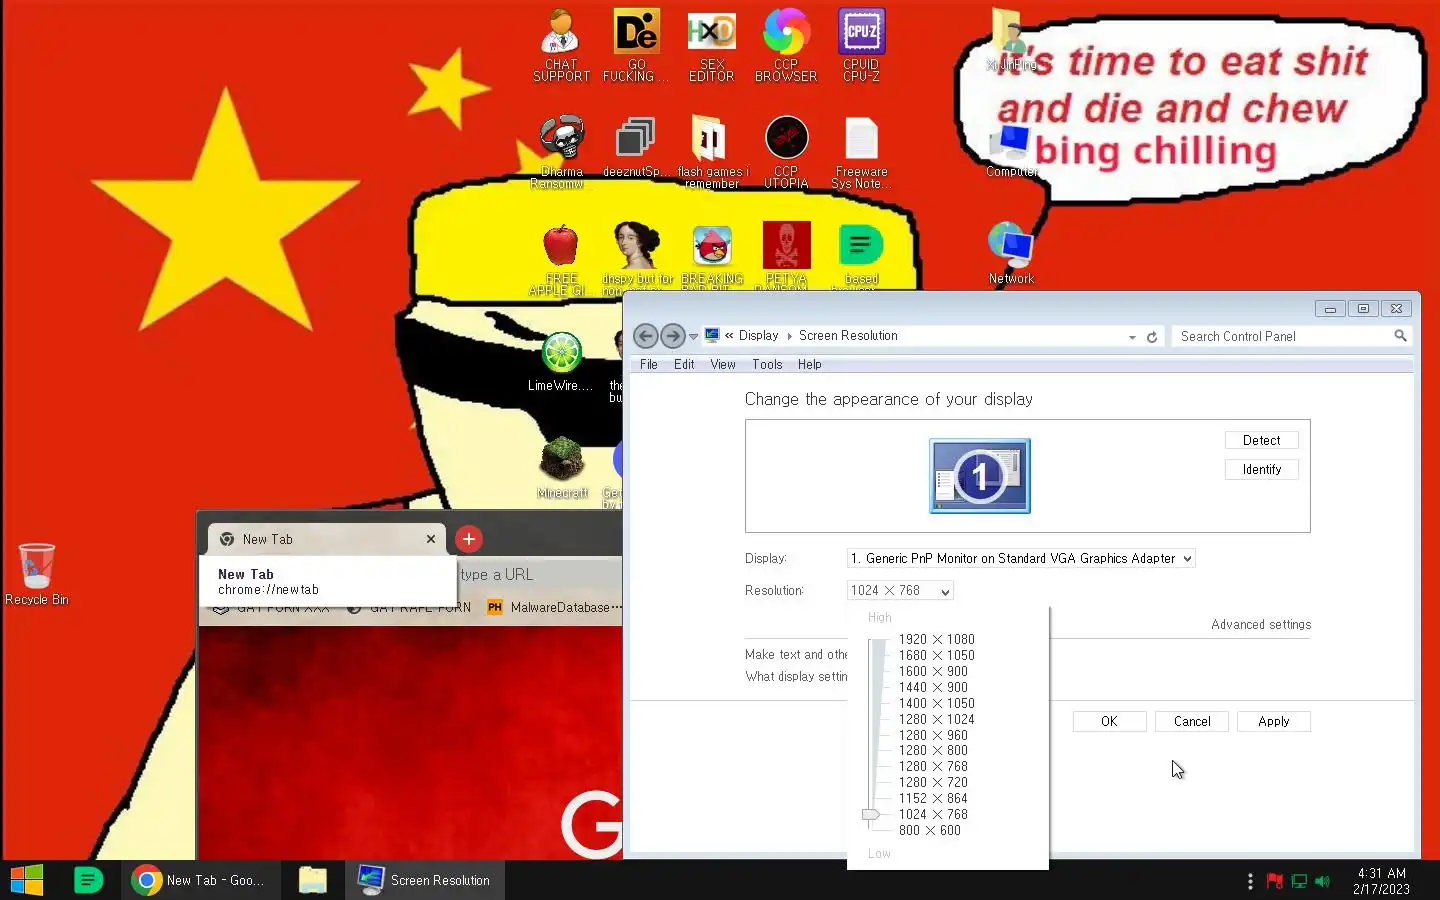Open the Dharma Ransomware skull icon
This screenshot has height=900, width=1440.
[x=561, y=152]
